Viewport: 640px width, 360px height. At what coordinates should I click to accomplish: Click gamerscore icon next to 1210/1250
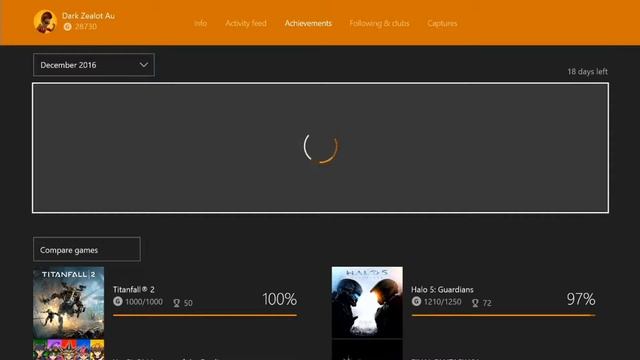click(416, 302)
